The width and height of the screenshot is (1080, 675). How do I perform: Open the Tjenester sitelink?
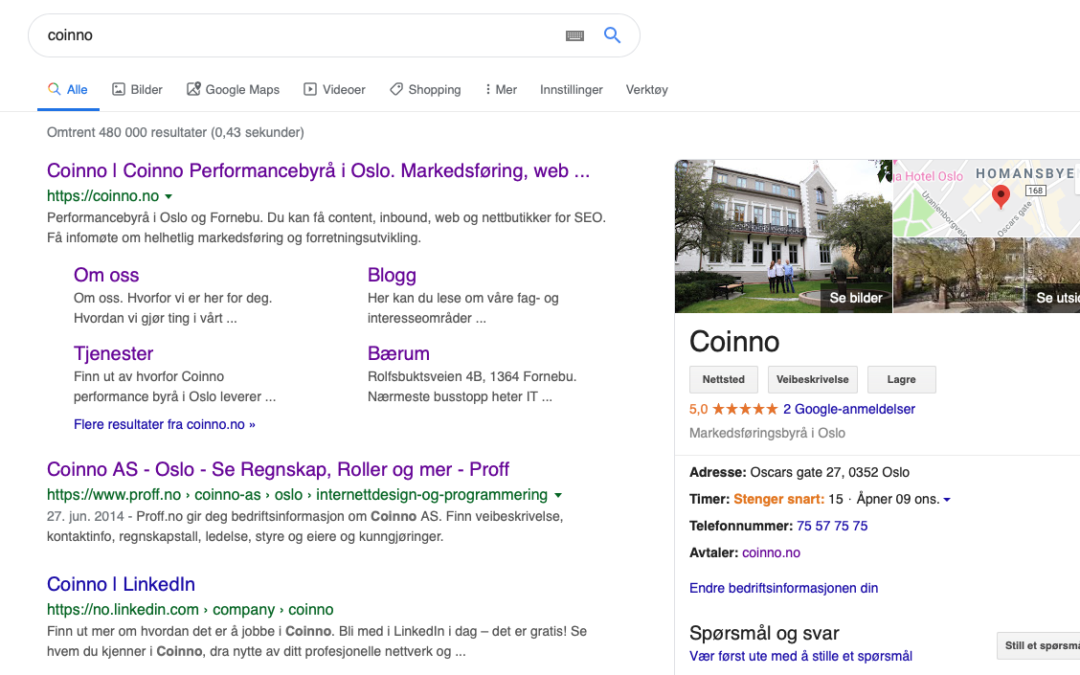click(x=114, y=353)
